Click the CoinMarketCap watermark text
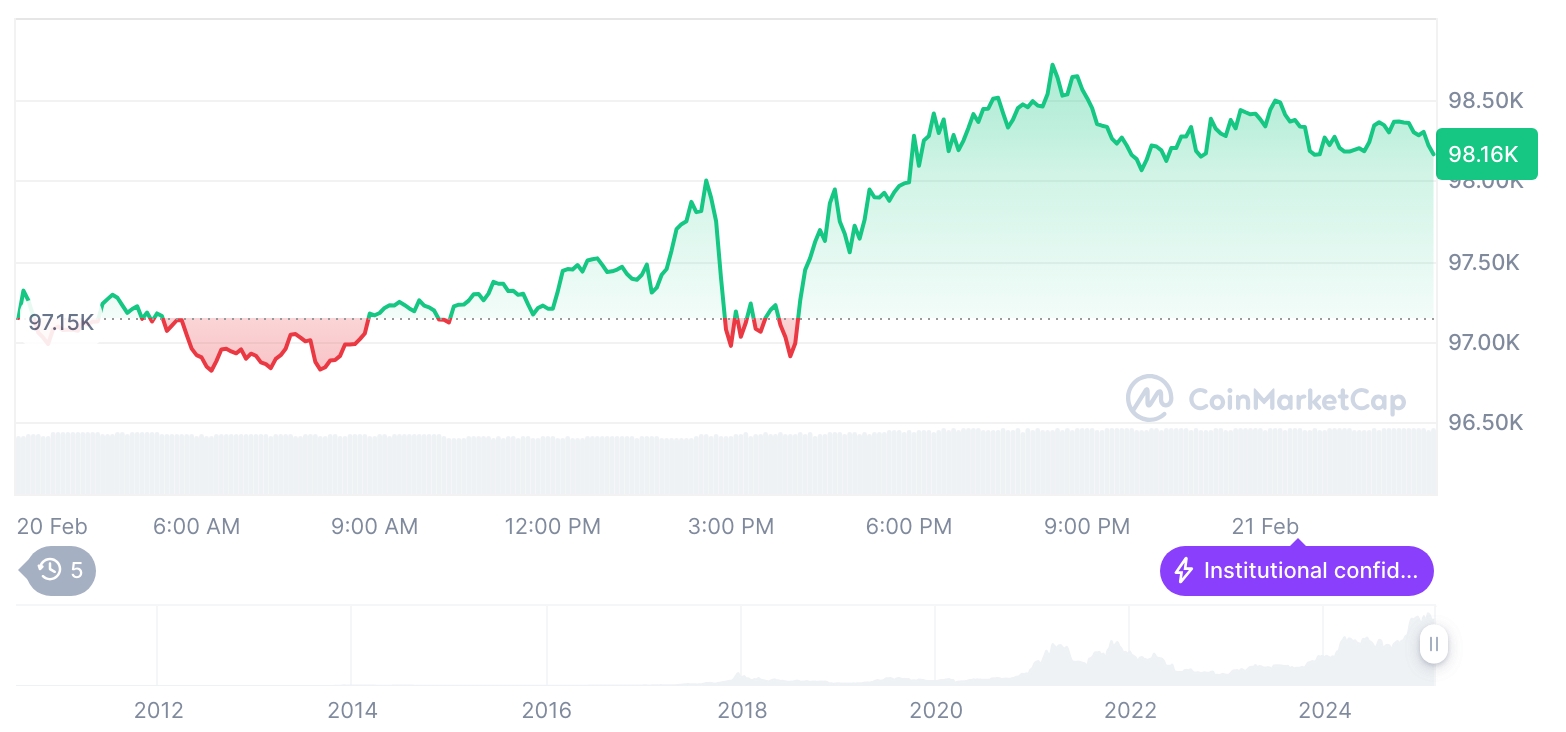The height and width of the screenshot is (732, 1566). click(x=1297, y=400)
